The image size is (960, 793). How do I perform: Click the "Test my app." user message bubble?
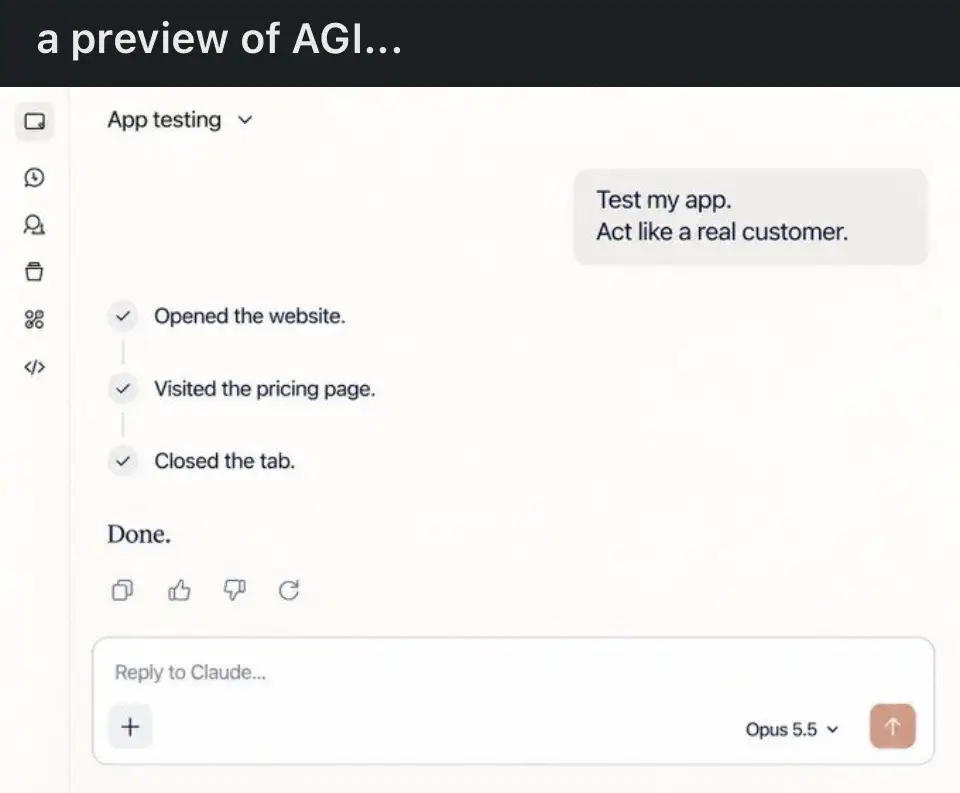[x=750, y=216]
